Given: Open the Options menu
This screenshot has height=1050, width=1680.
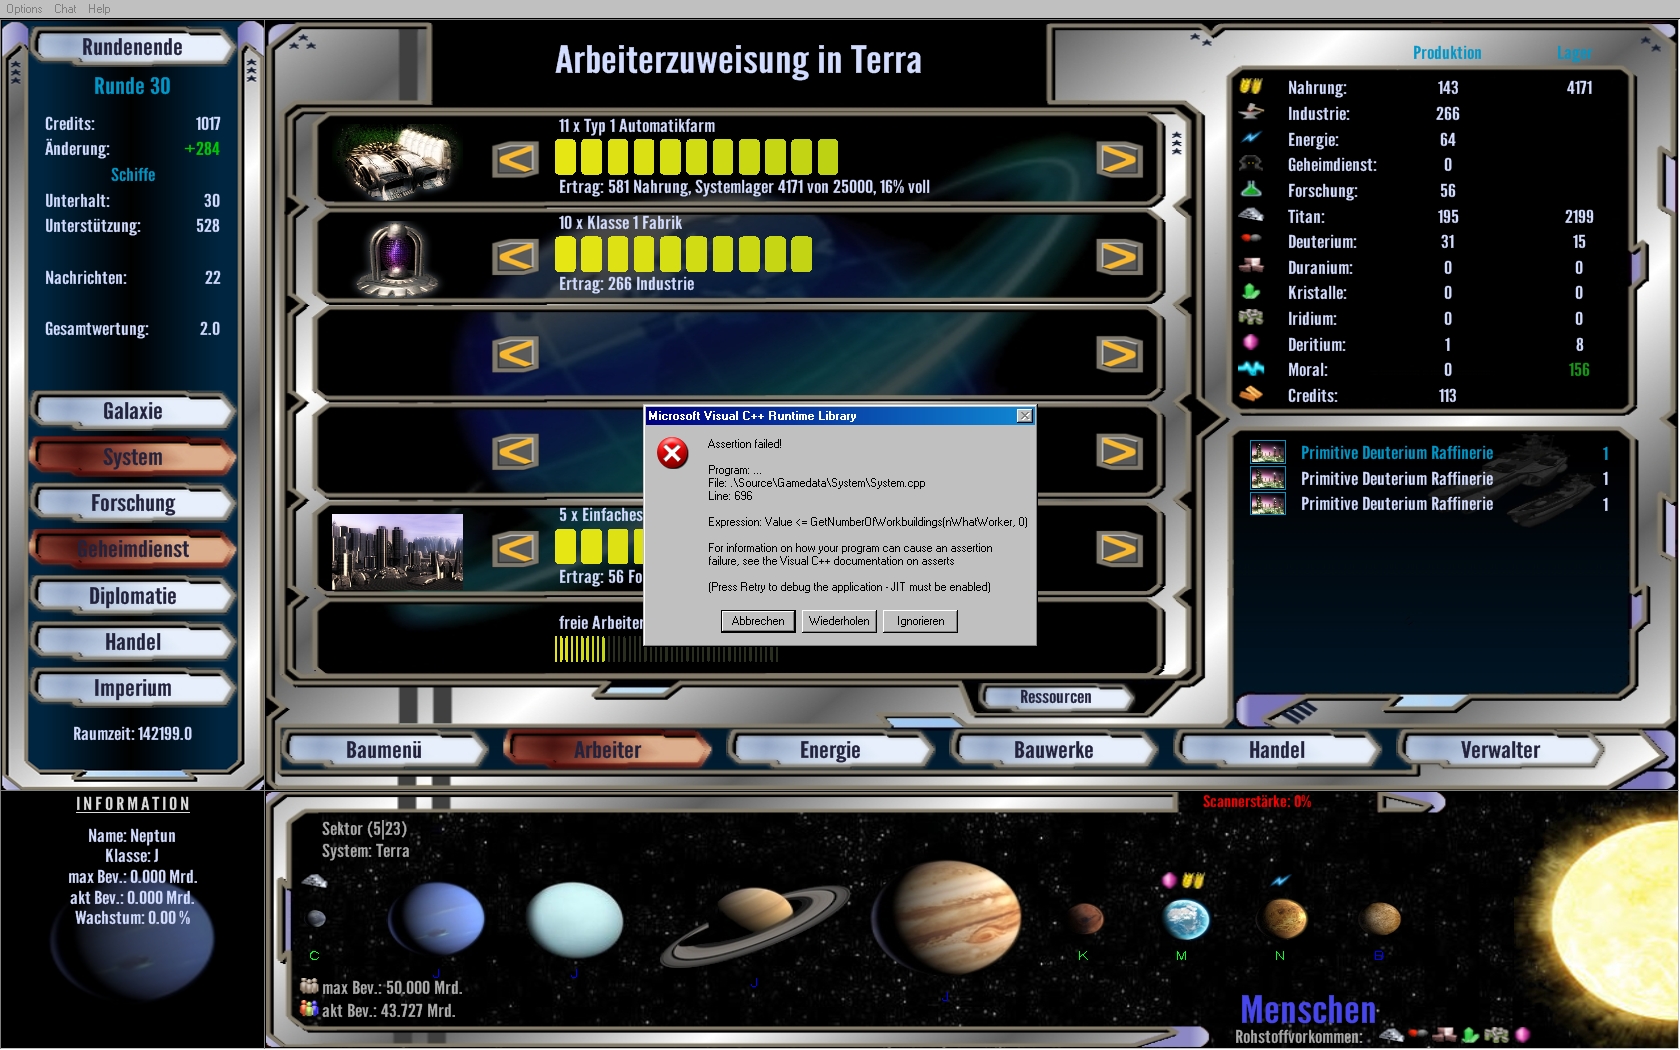Looking at the screenshot, I should (x=24, y=9).
